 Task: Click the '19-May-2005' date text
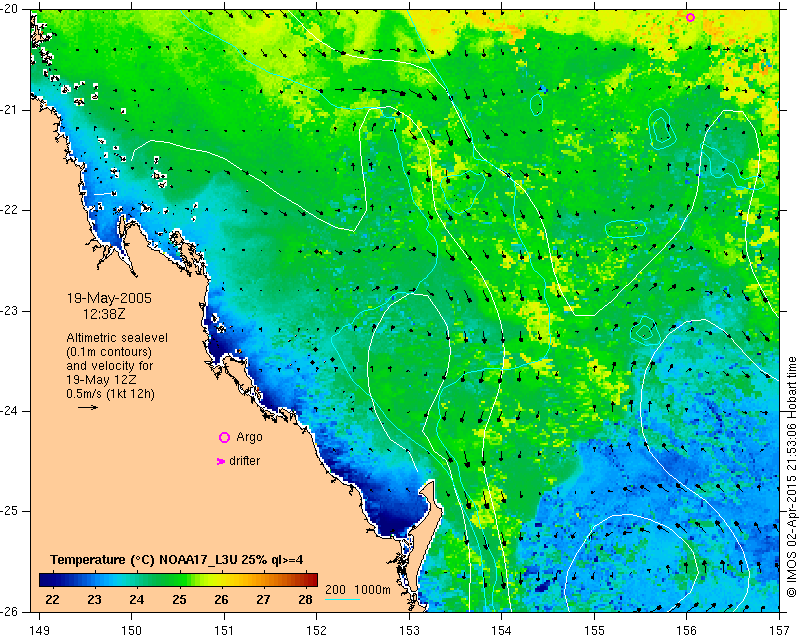(109, 298)
